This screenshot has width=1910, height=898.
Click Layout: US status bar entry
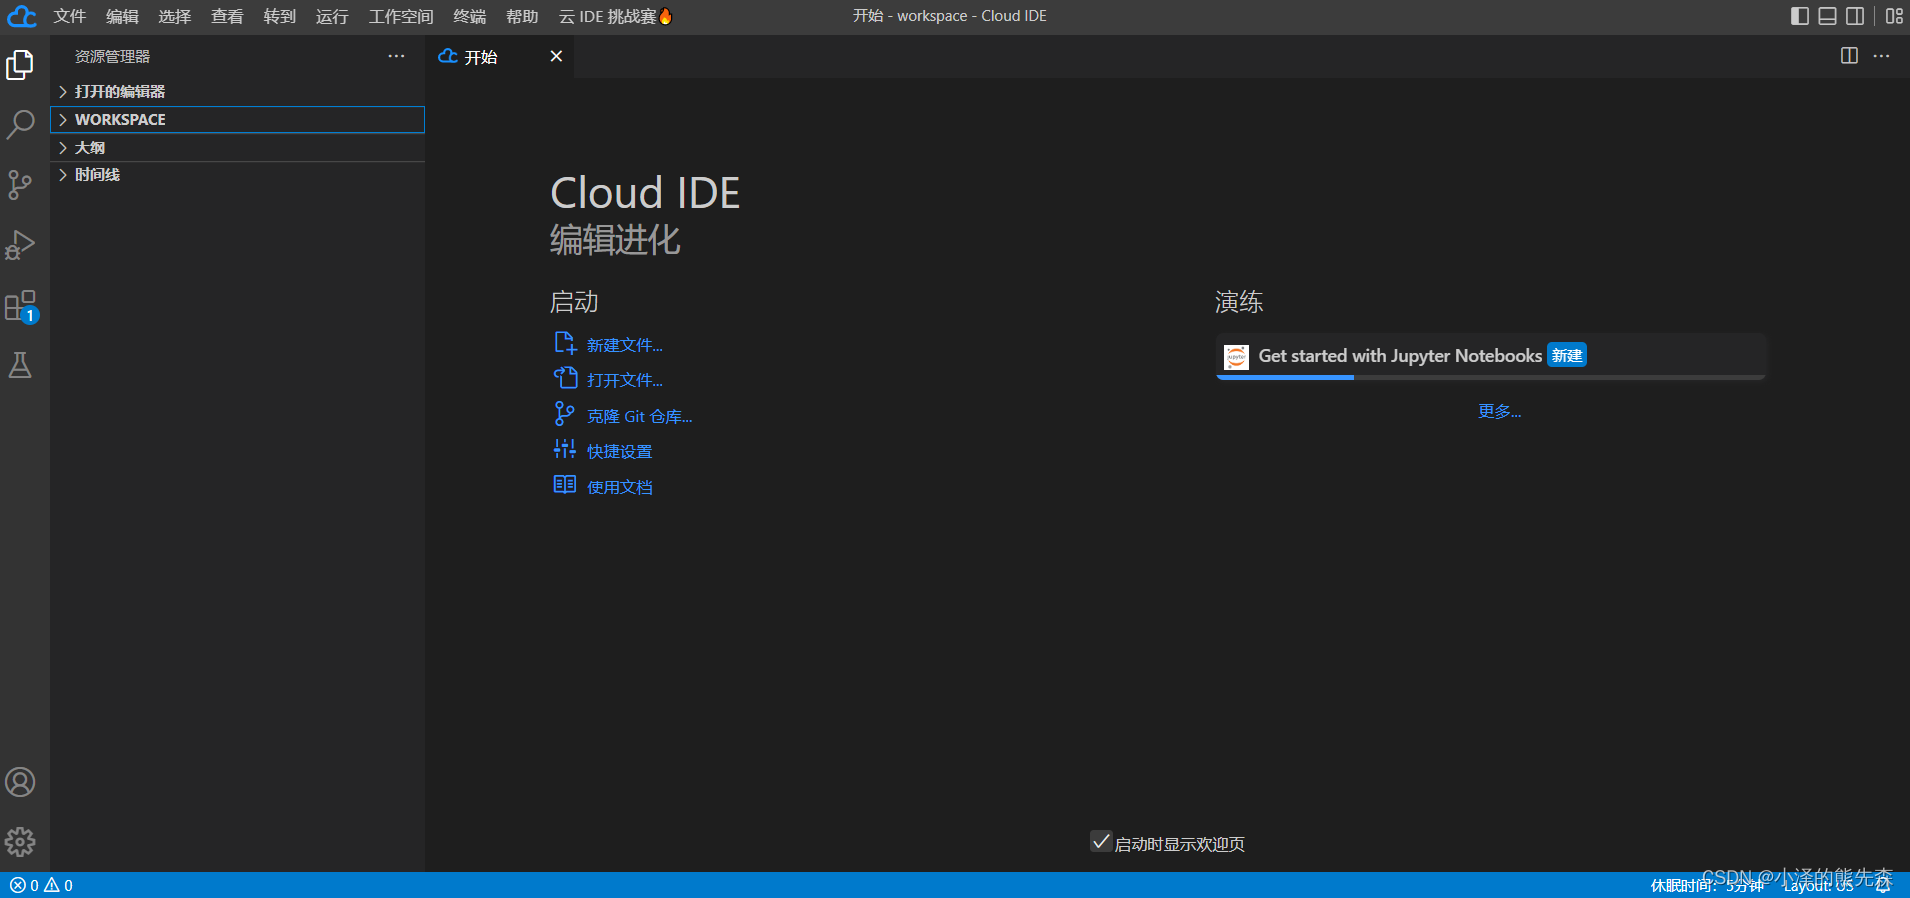point(1818,885)
